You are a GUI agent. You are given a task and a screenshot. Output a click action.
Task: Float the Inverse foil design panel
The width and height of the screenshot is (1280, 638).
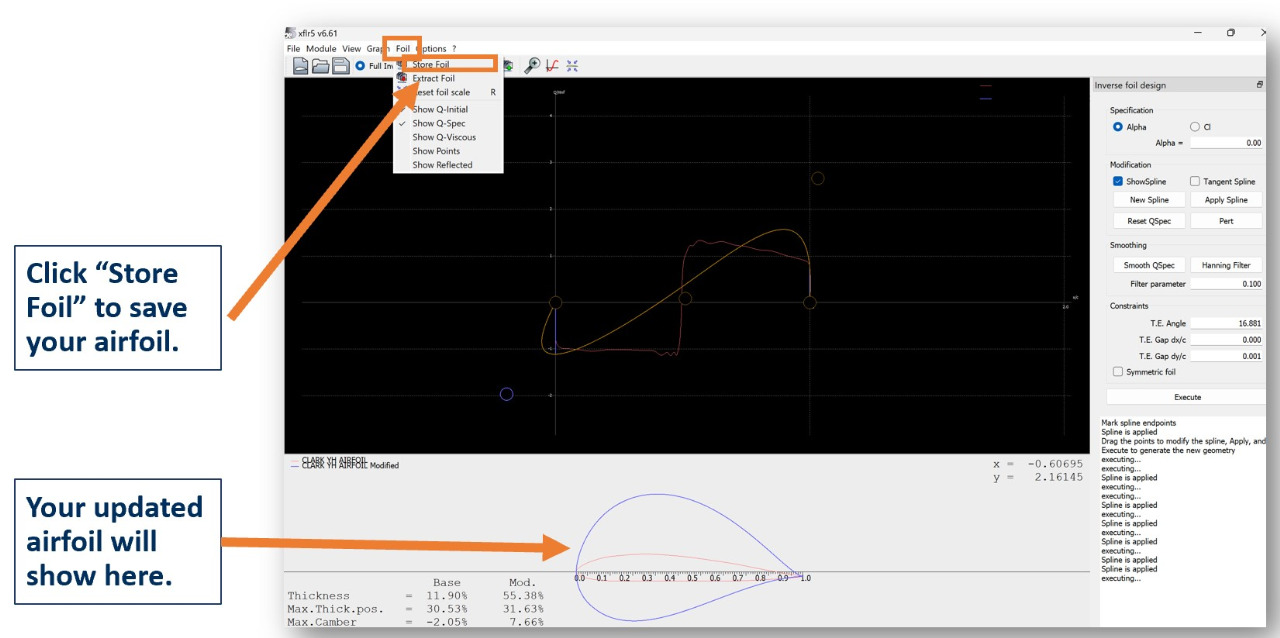pyautogui.click(x=1260, y=85)
